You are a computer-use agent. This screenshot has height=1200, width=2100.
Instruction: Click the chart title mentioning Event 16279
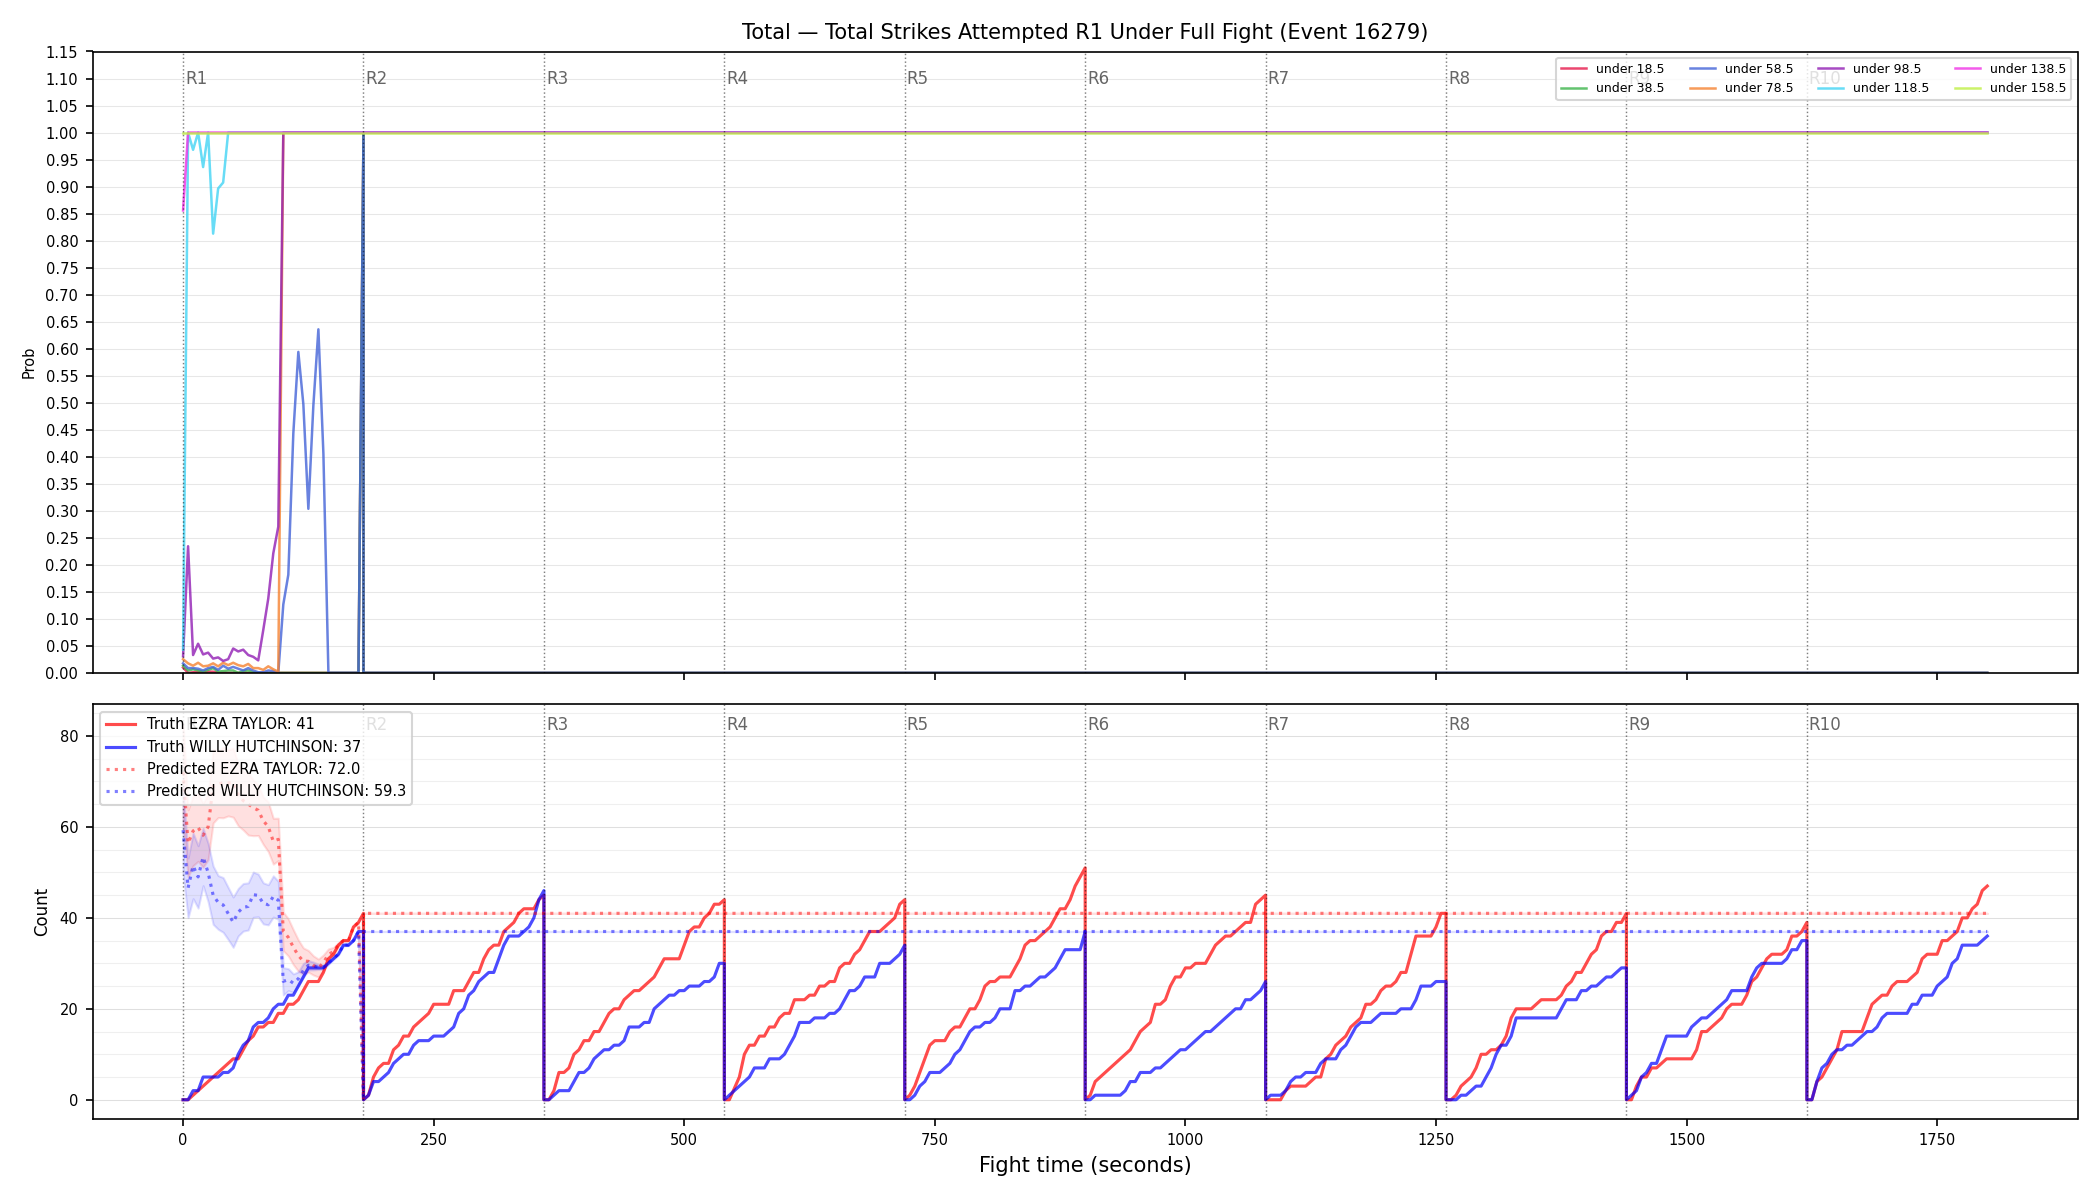pyautogui.click(x=1085, y=32)
